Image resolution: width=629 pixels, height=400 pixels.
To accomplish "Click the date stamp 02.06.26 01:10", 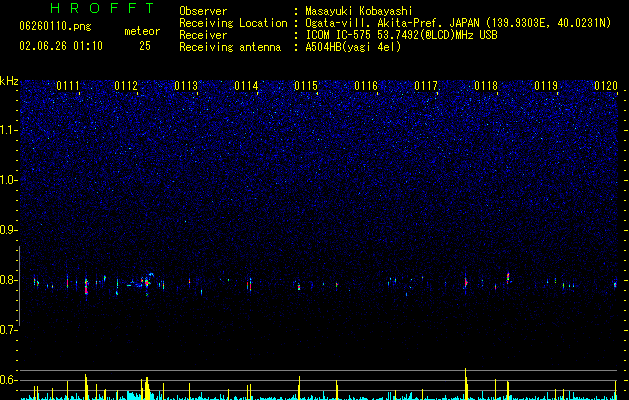I will (x=61, y=46).
